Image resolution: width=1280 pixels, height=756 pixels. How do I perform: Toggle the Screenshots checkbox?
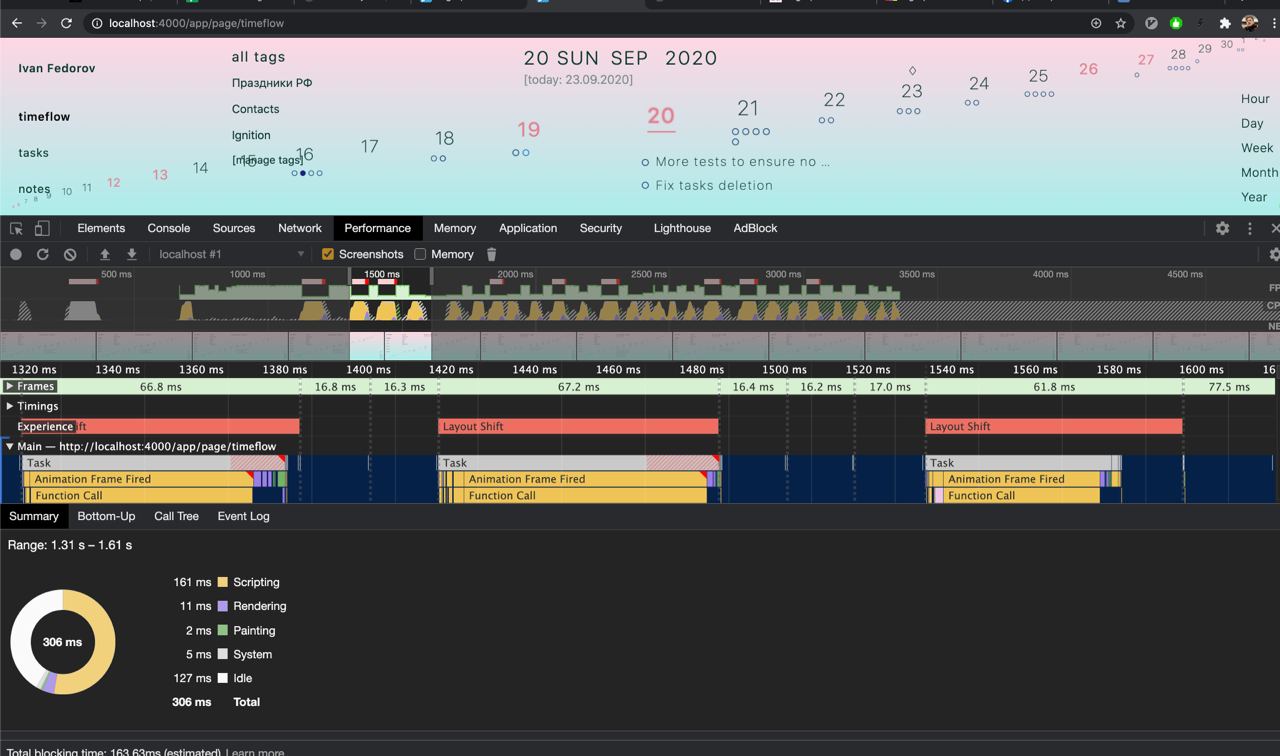coord(327,255)
